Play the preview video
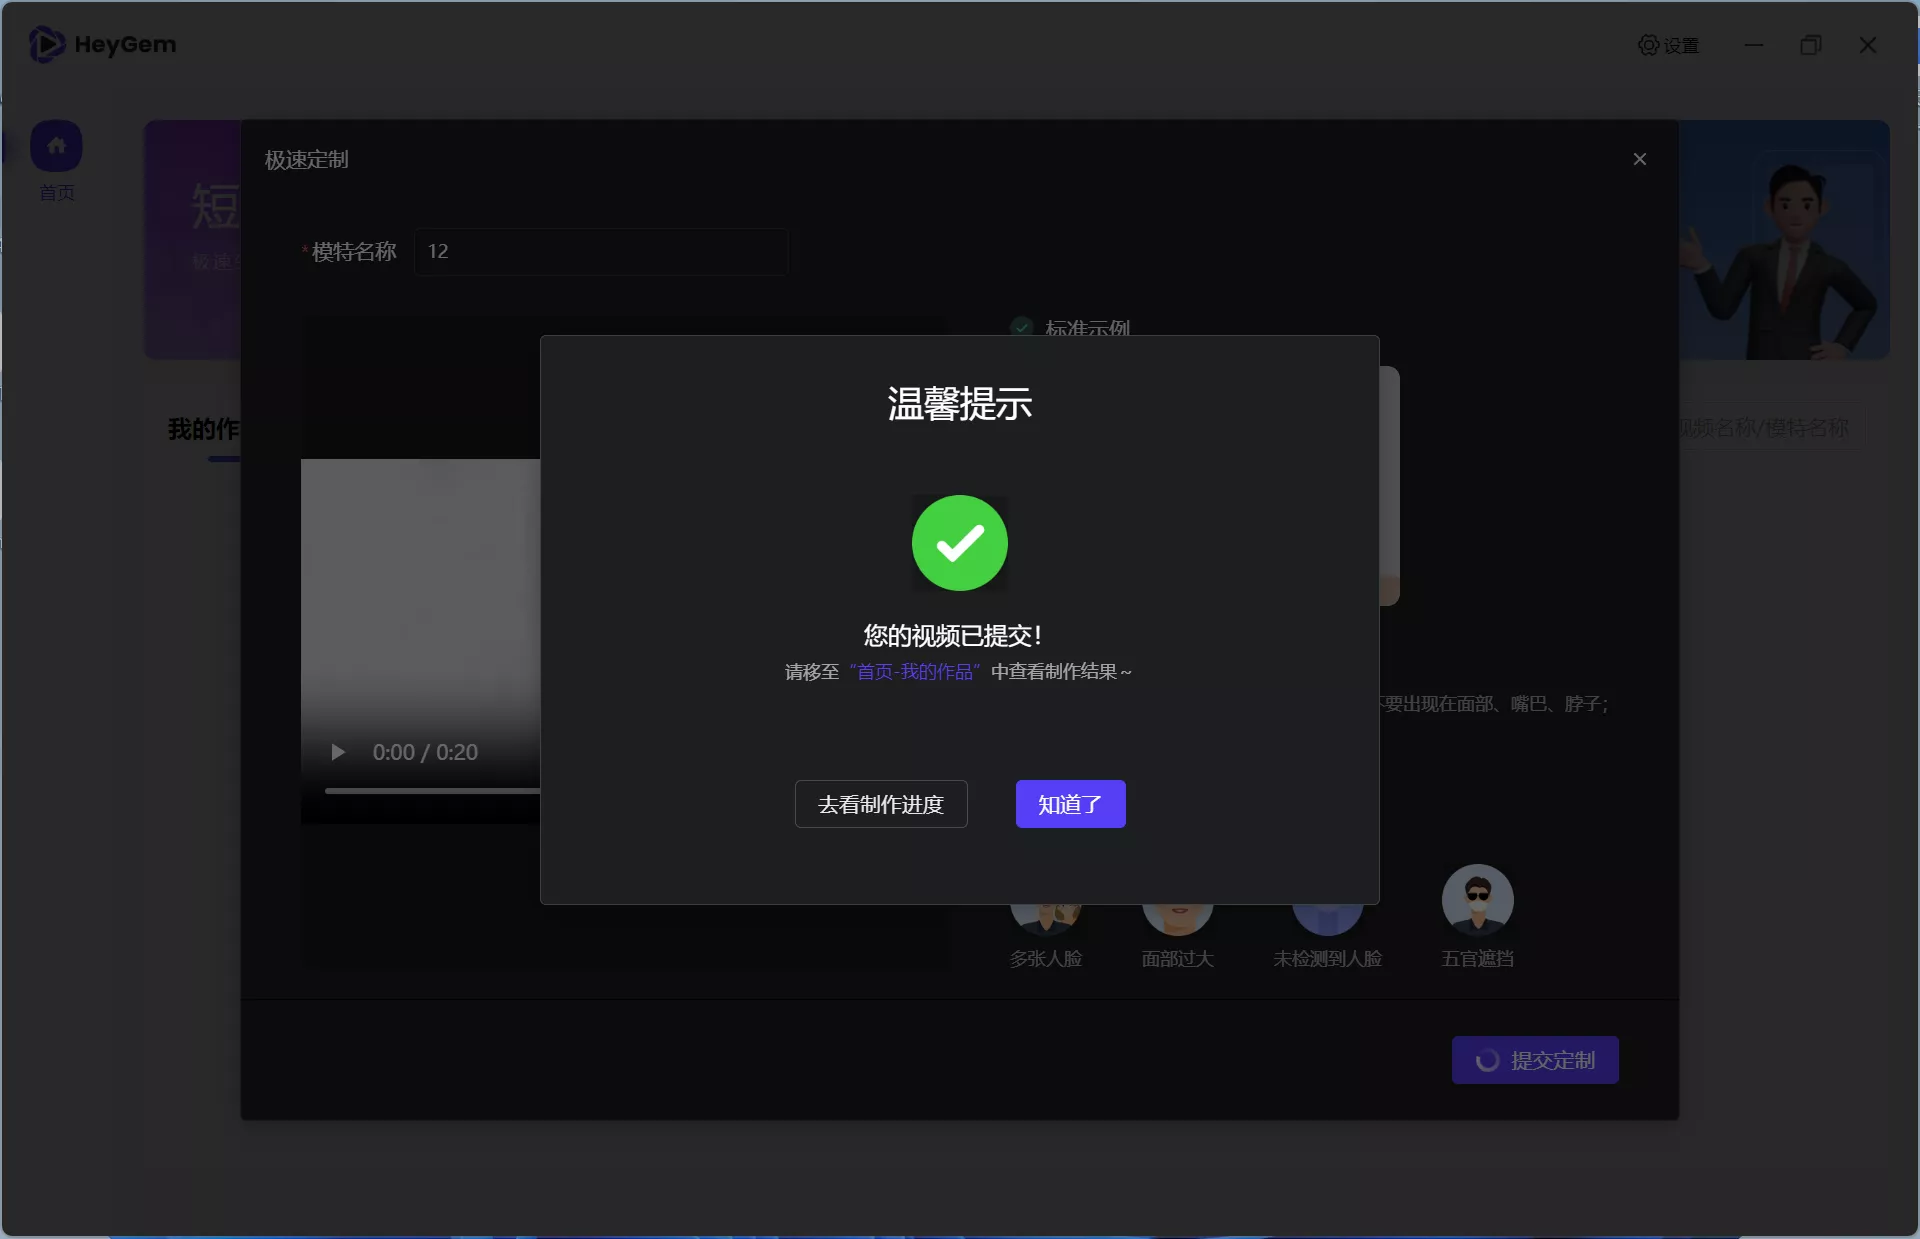This screenshot has width=1920, height=1239. (x=338, y=752)
